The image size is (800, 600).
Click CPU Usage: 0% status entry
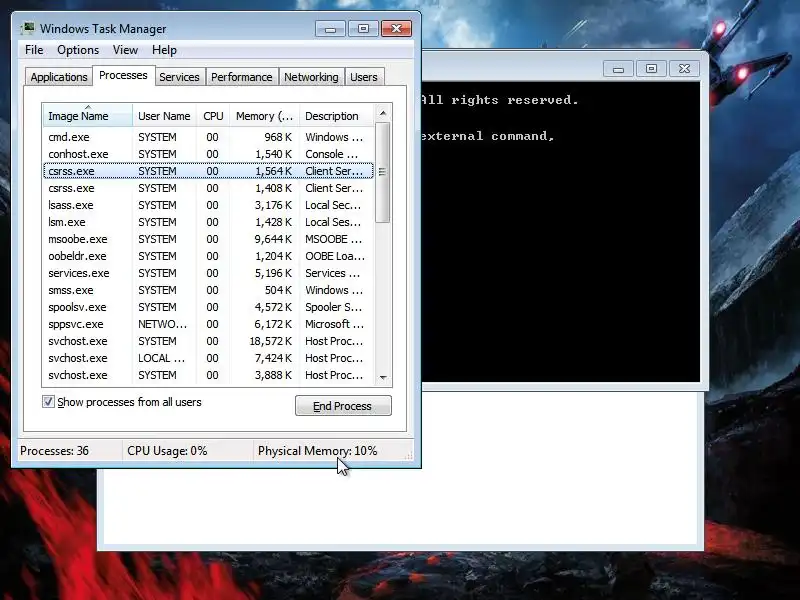167,451
